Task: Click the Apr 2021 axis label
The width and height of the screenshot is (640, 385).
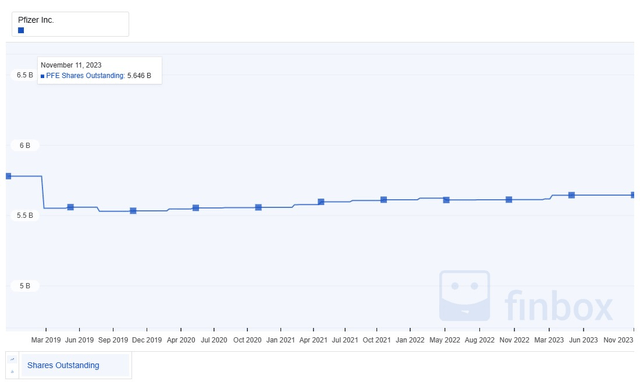Action: pyautogui.click(x=313, y=340)
